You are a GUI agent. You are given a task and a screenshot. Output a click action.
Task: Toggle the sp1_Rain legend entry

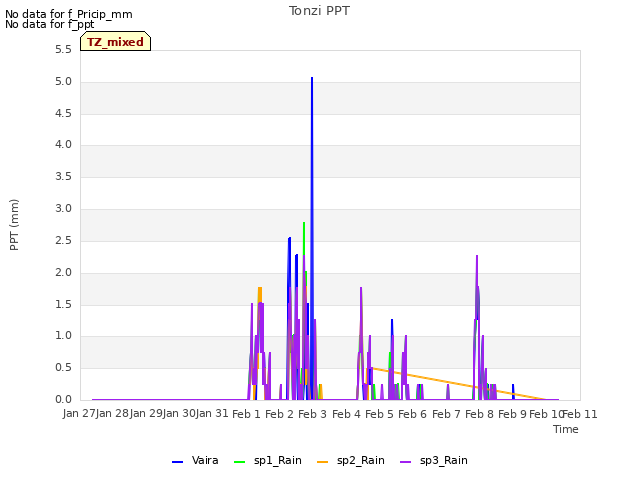268,461
